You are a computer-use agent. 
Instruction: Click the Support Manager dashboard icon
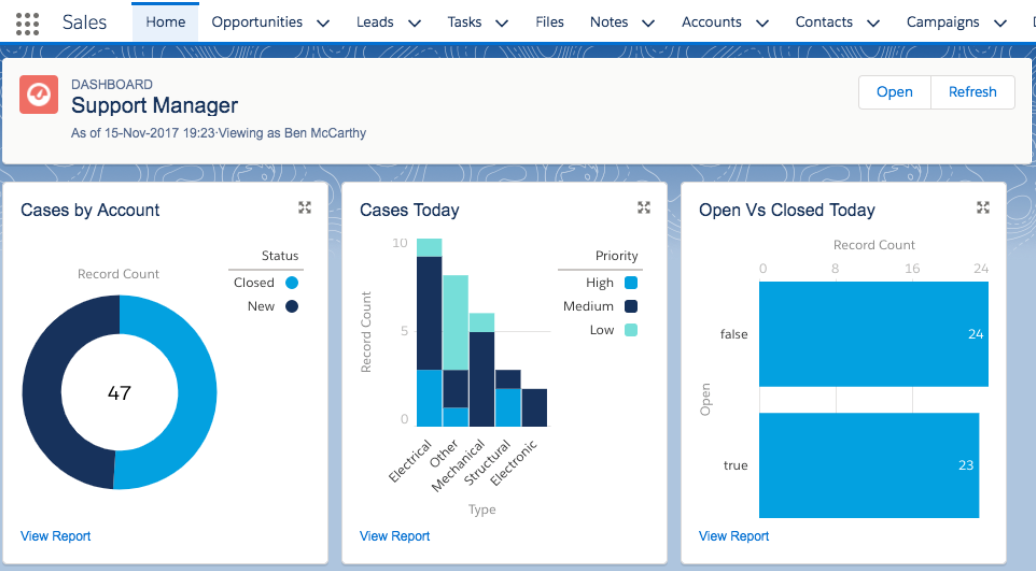tap(38, 95)
